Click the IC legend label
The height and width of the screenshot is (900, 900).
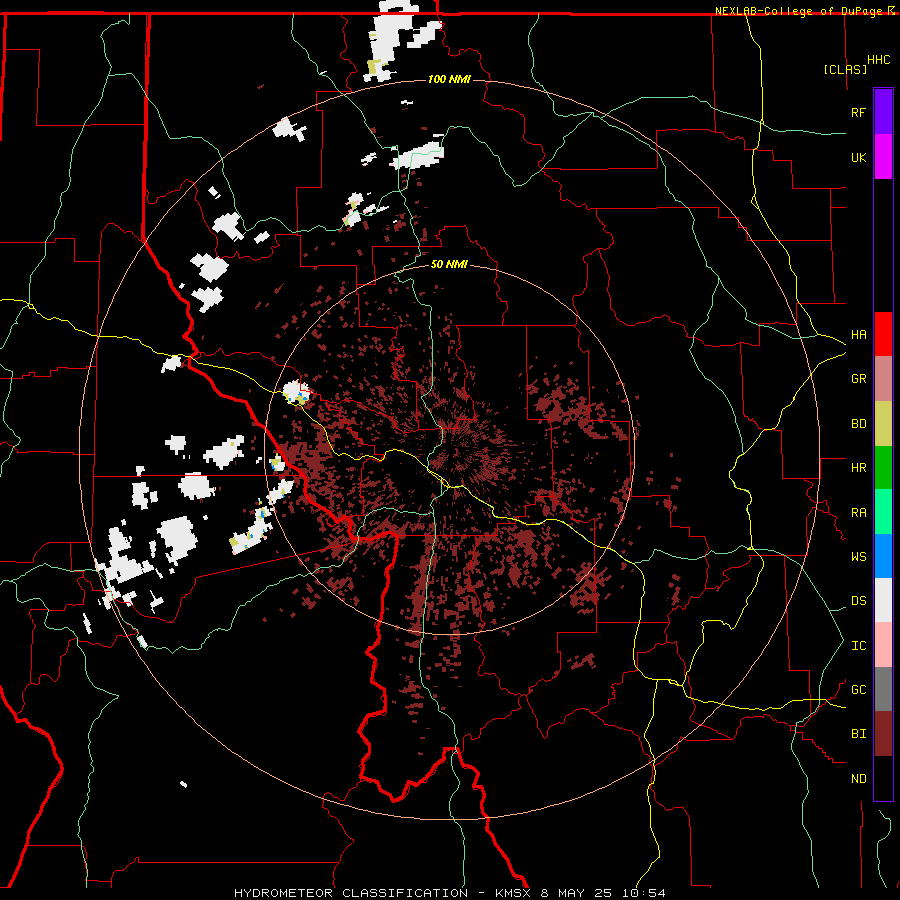pos(858,645)
